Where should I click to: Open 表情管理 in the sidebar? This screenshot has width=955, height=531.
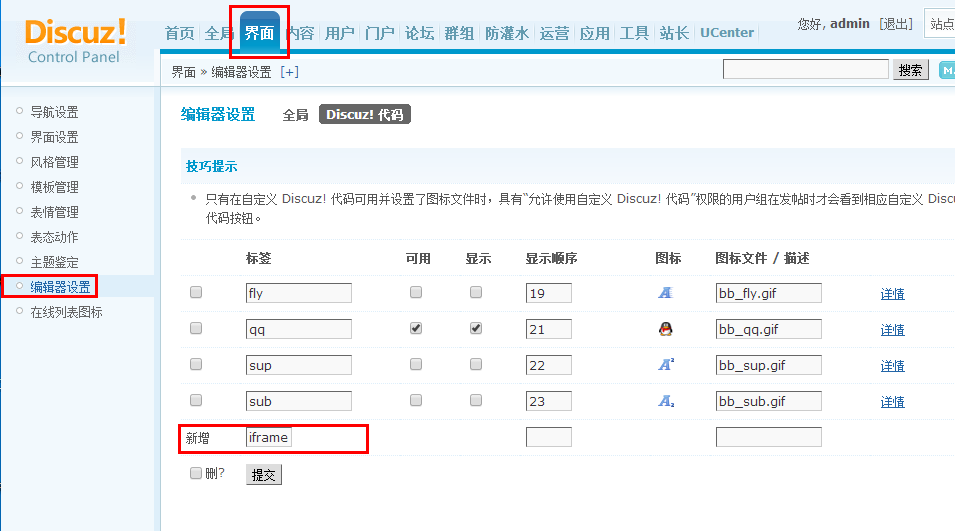coord(54,212)
